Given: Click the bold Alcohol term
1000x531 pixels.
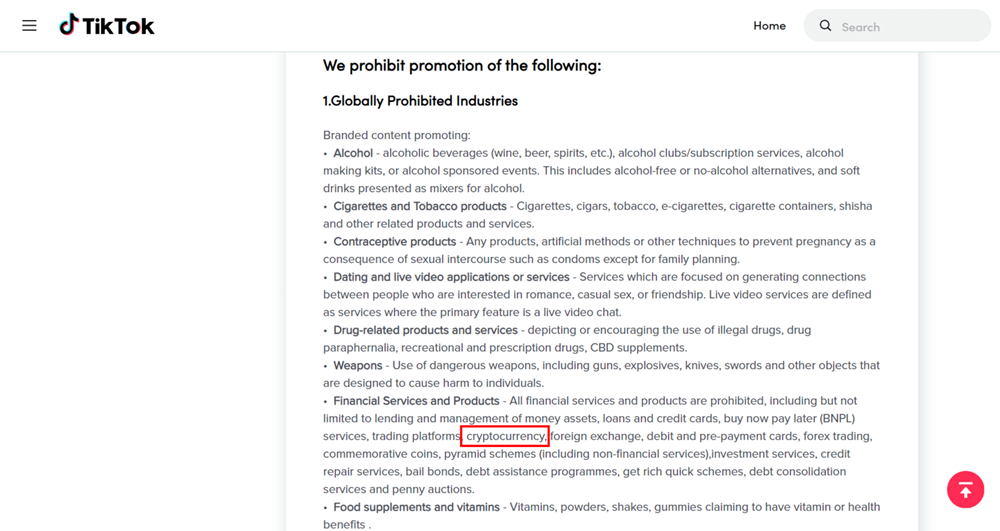Looking at the screenshot, I should pyautogui.click(x=353, y=153).
